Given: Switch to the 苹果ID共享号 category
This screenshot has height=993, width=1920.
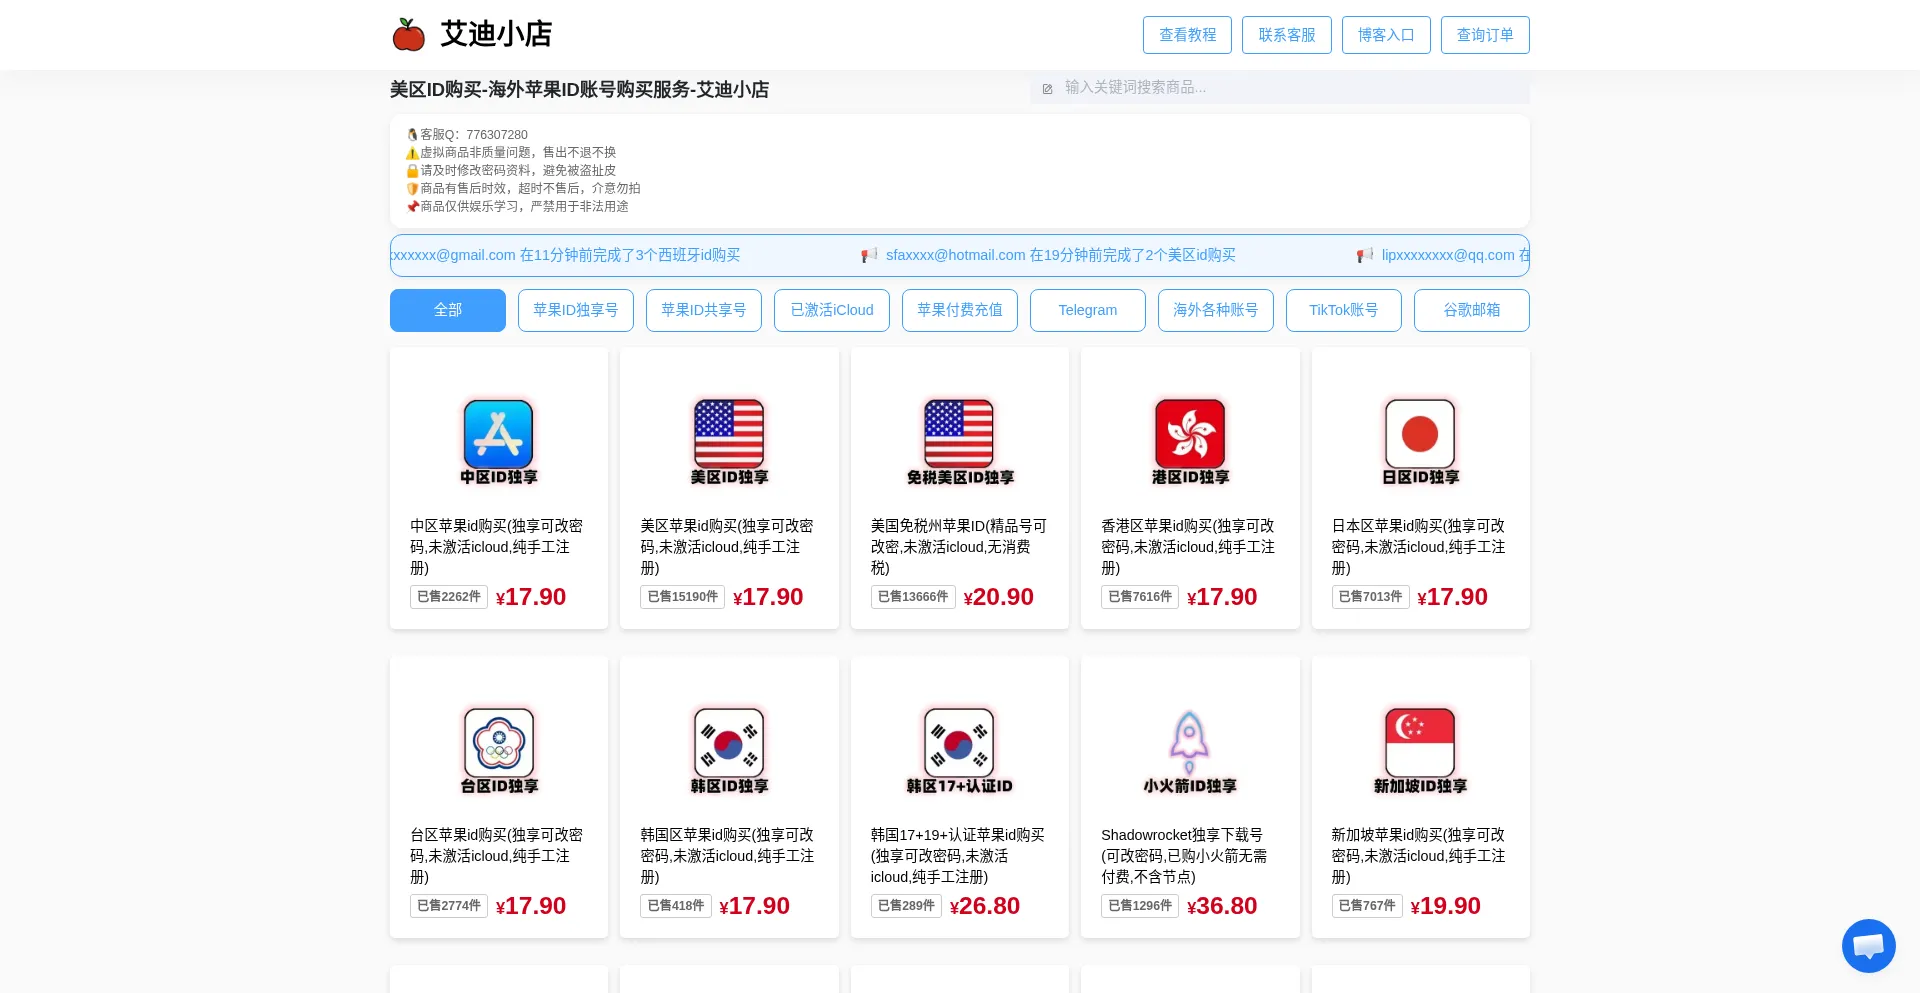Looking at the screenshot, I should [x=704, y=310].
